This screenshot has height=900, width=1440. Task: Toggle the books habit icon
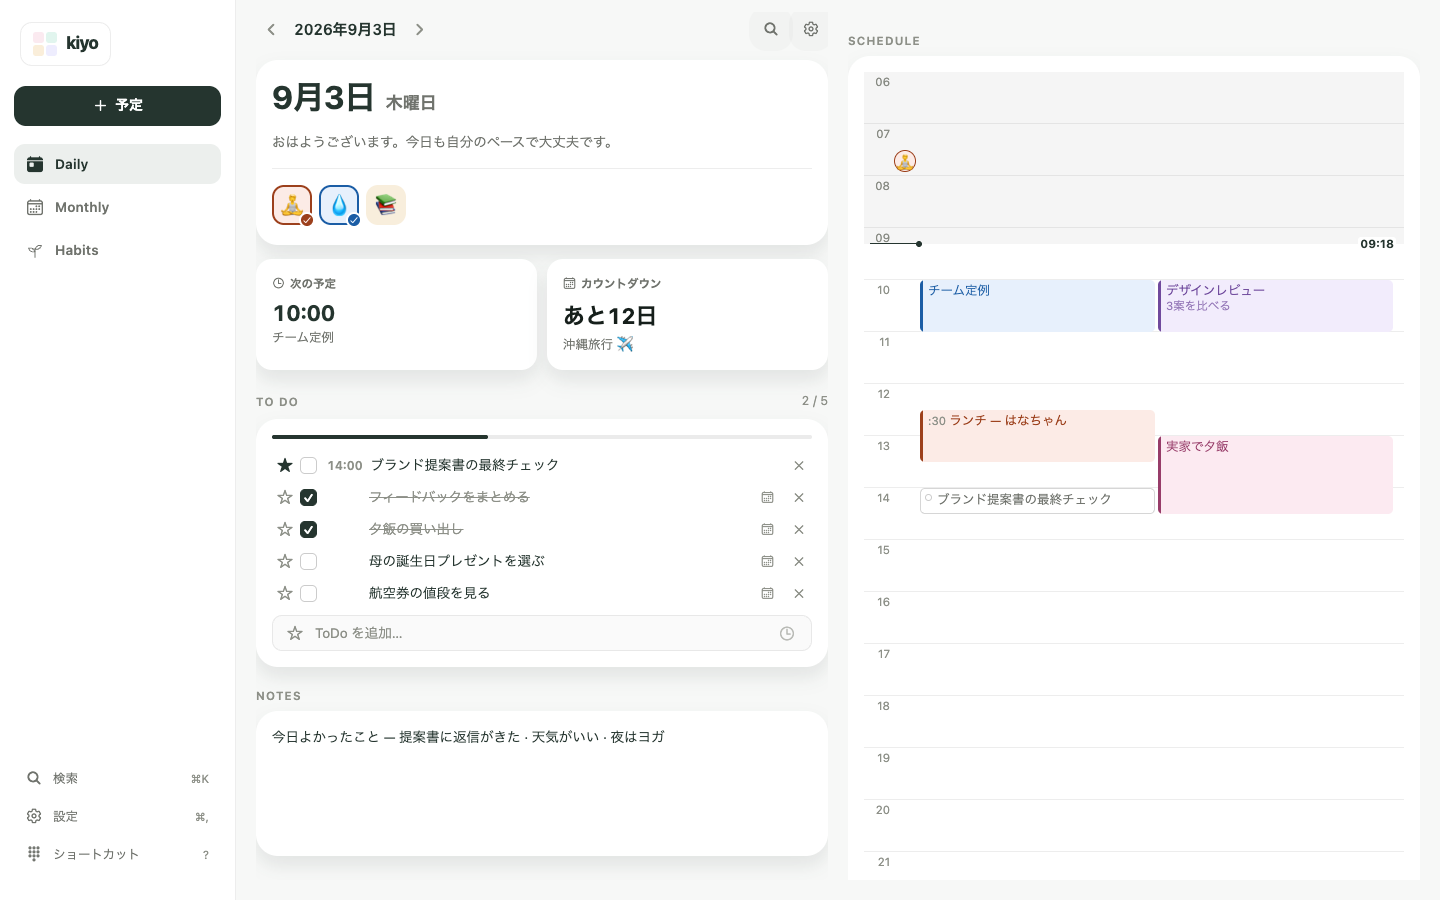pyautogui.click(x=386, y=205)
